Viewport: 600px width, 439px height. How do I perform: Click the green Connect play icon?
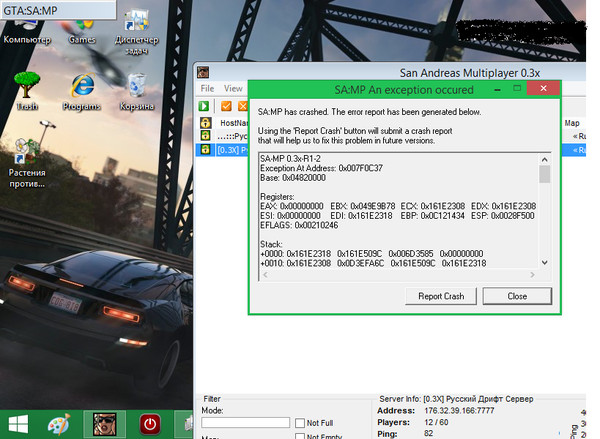coord(203,106)
